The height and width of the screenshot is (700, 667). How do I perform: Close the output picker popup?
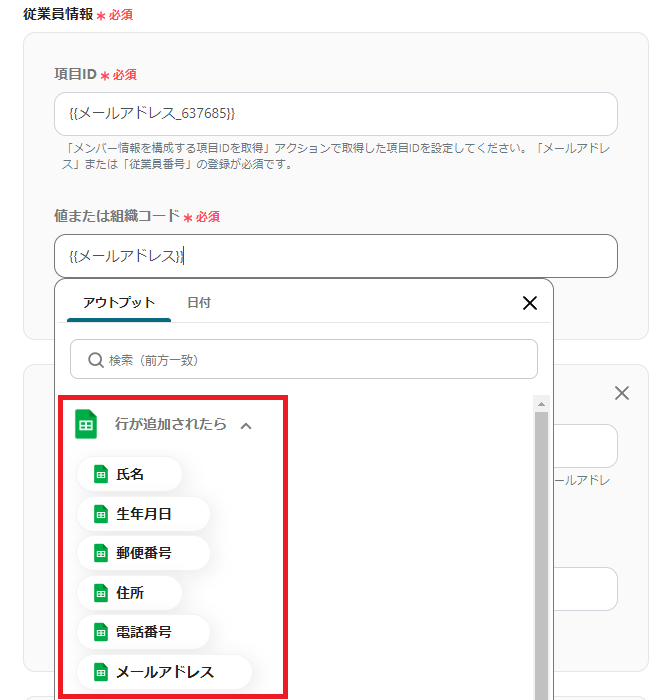point(530,303)
